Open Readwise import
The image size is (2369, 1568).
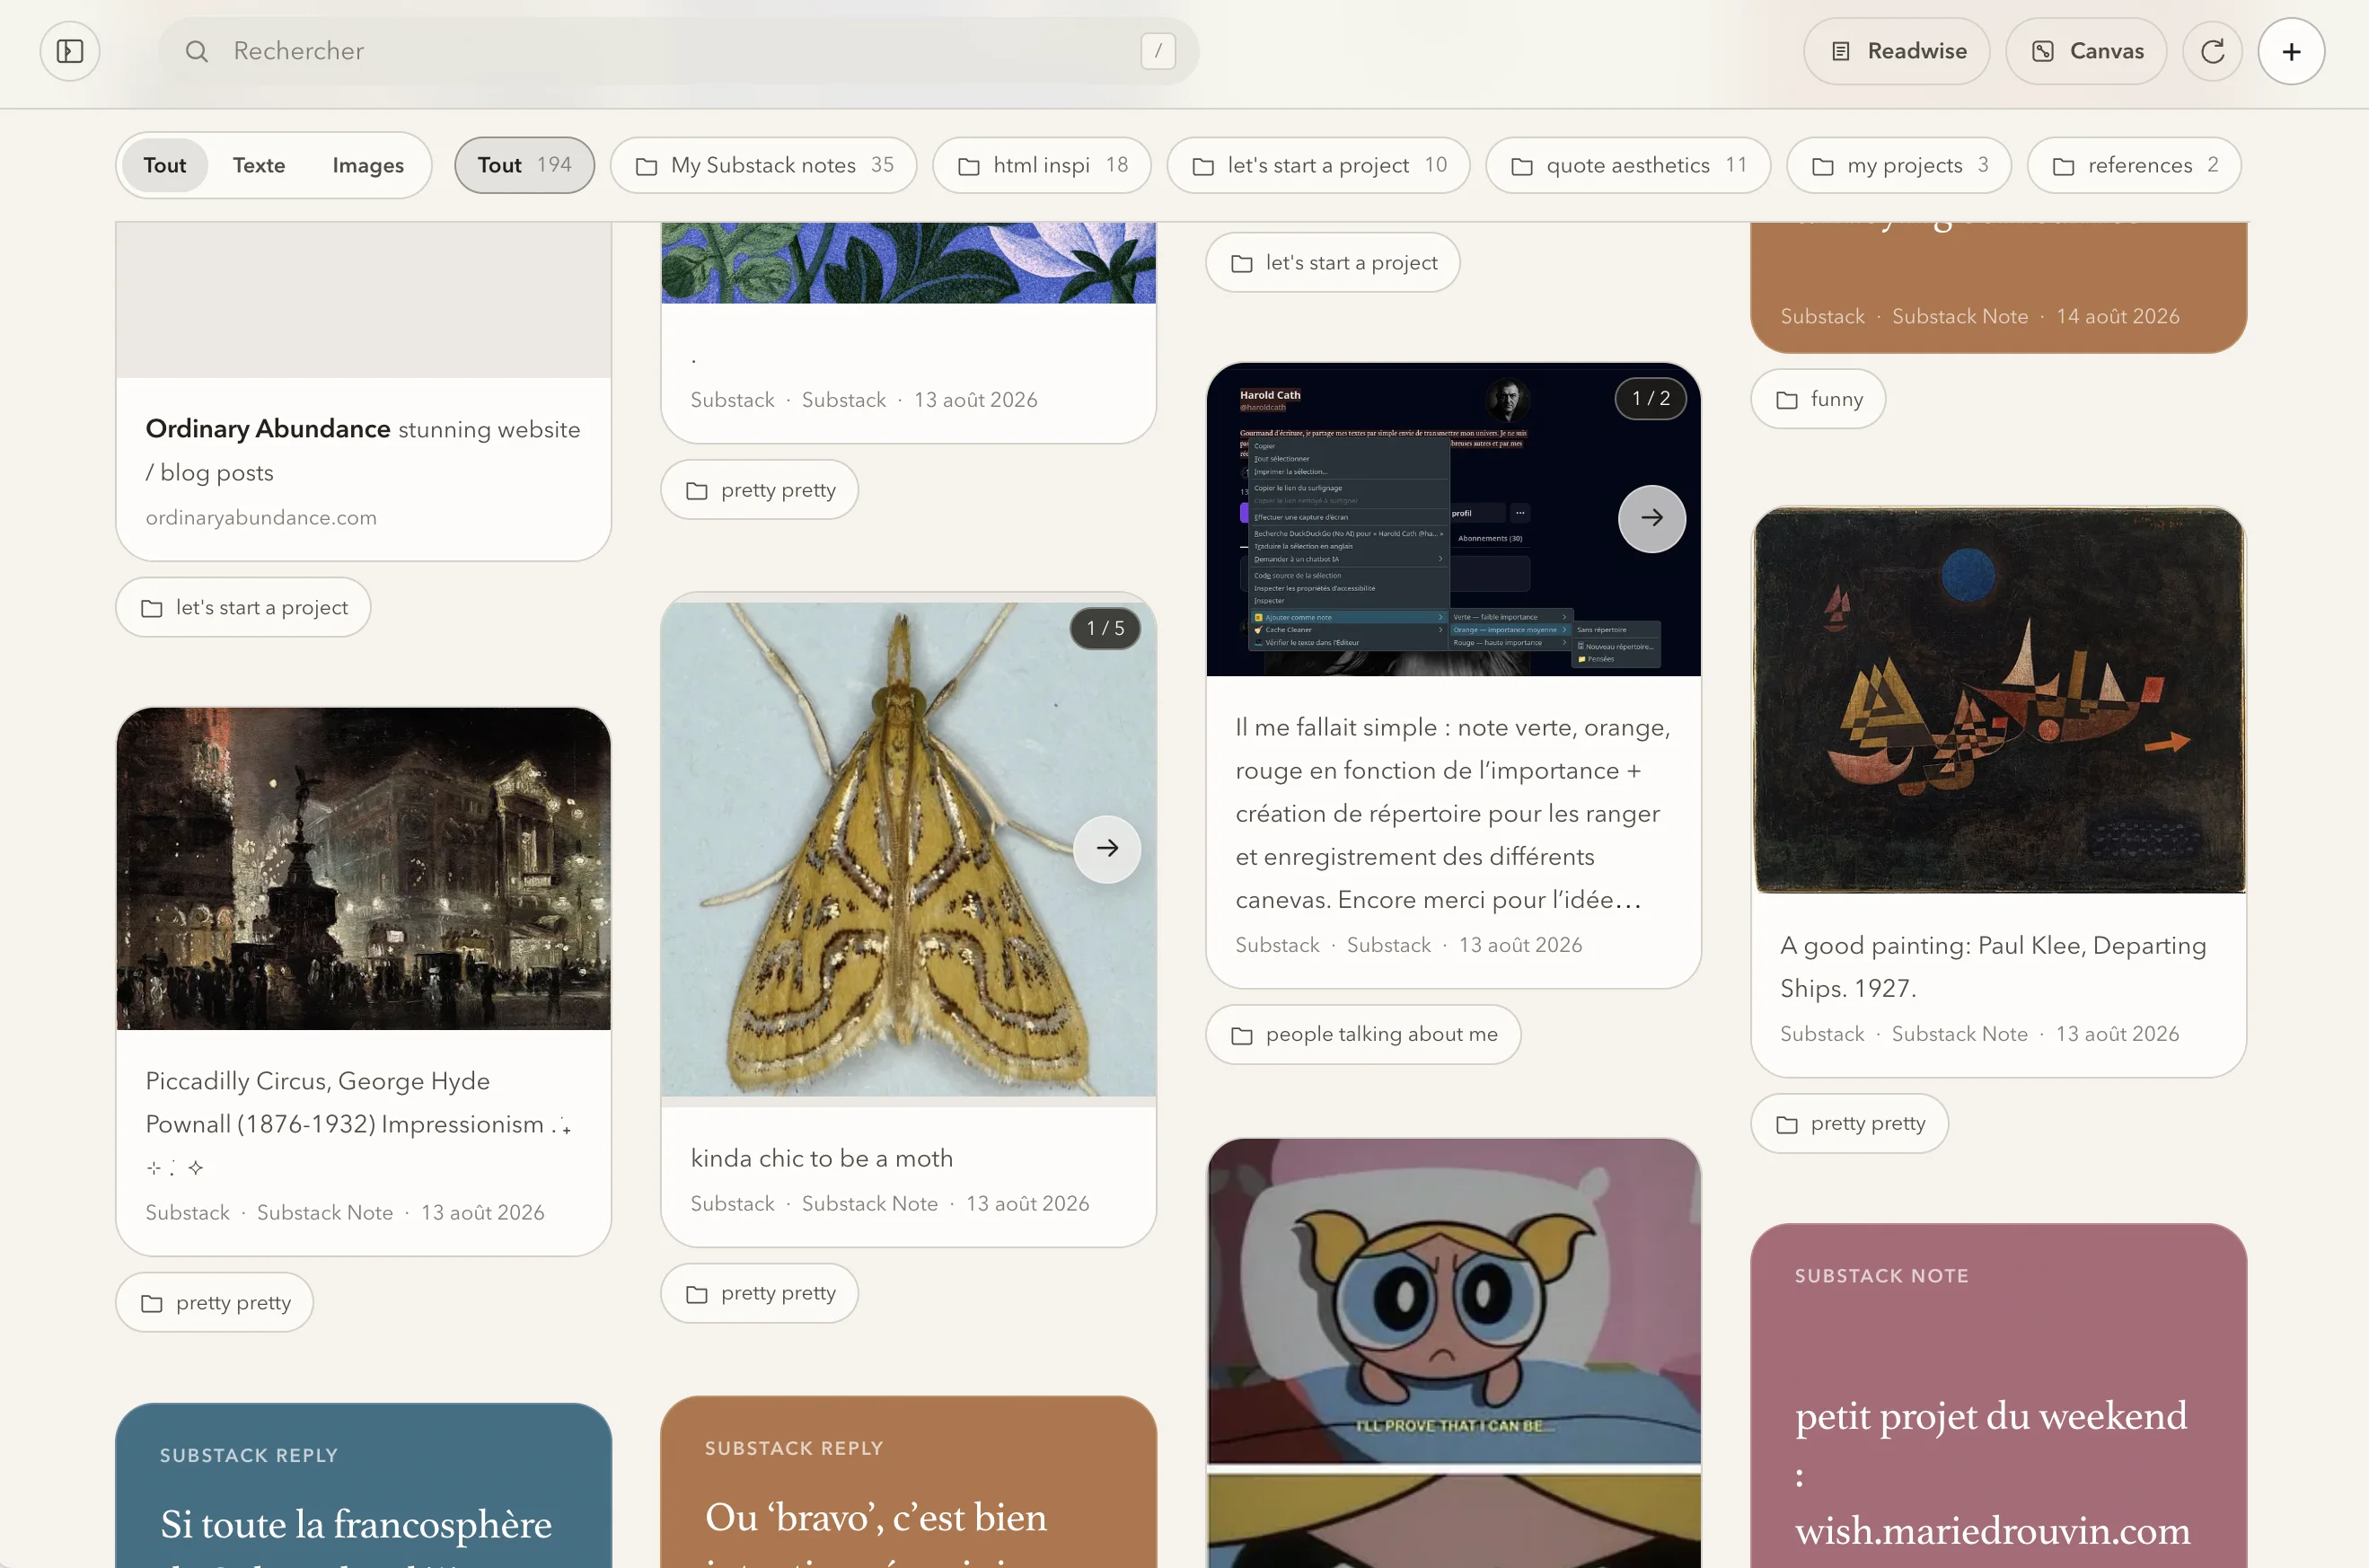tap(1896, 51)
